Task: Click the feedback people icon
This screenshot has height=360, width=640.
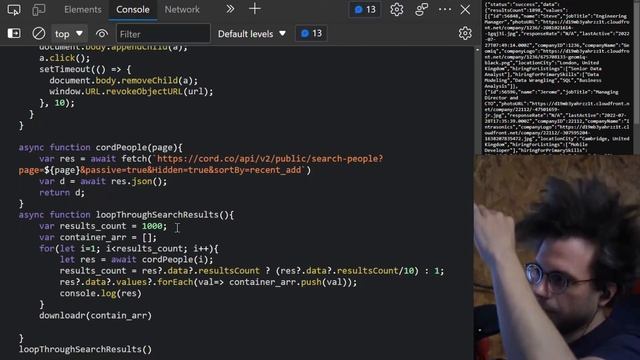Action: click(x=421, y=9)
